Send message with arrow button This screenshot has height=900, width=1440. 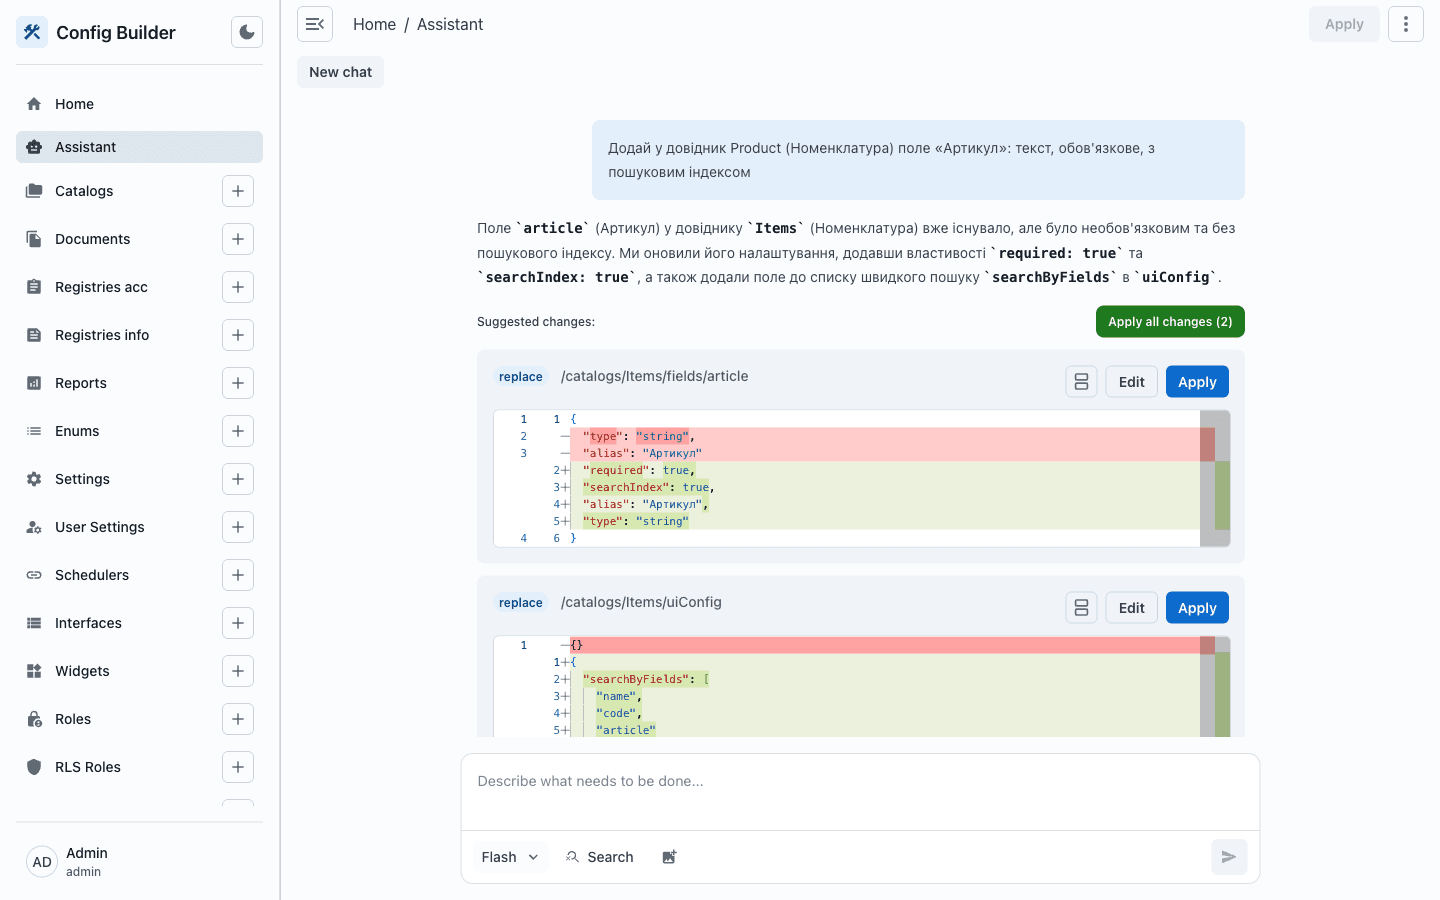click(1229, 857)
